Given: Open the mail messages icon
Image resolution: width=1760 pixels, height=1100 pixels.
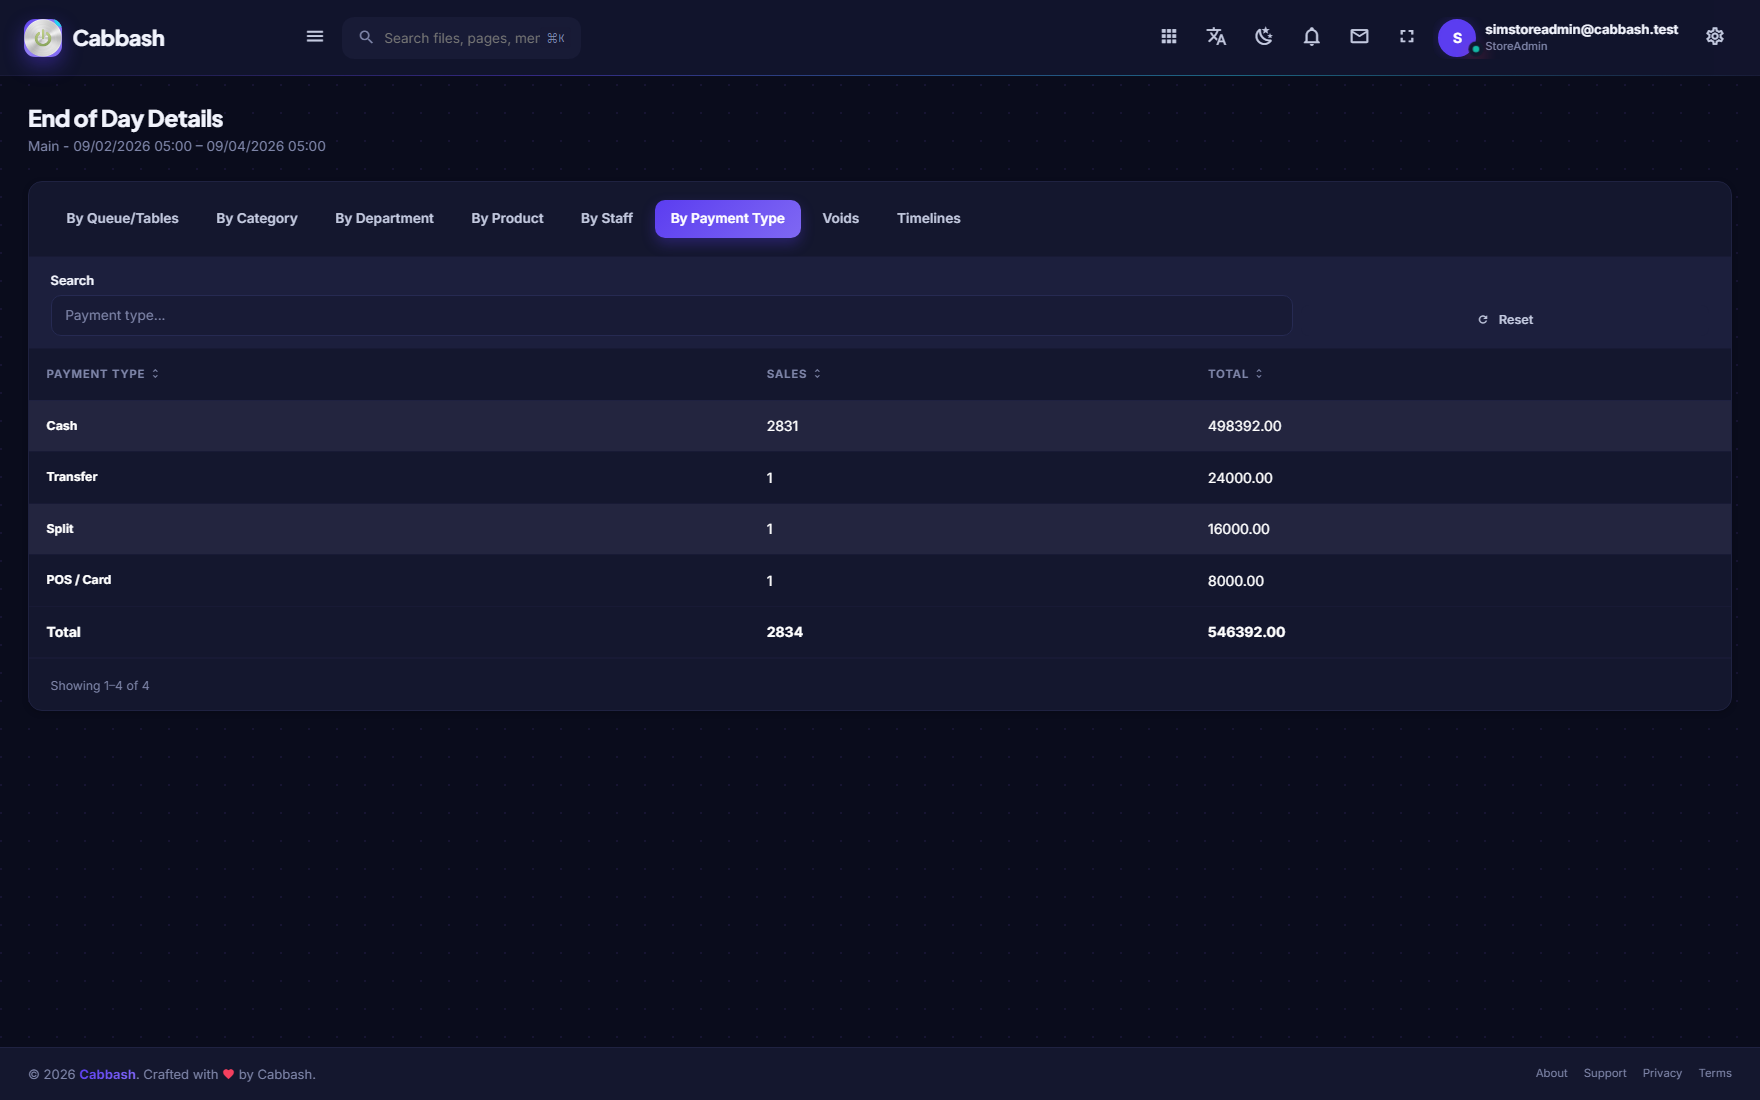Looking at the screenshot, I should pyautogui.click(x=1359, y=37).
